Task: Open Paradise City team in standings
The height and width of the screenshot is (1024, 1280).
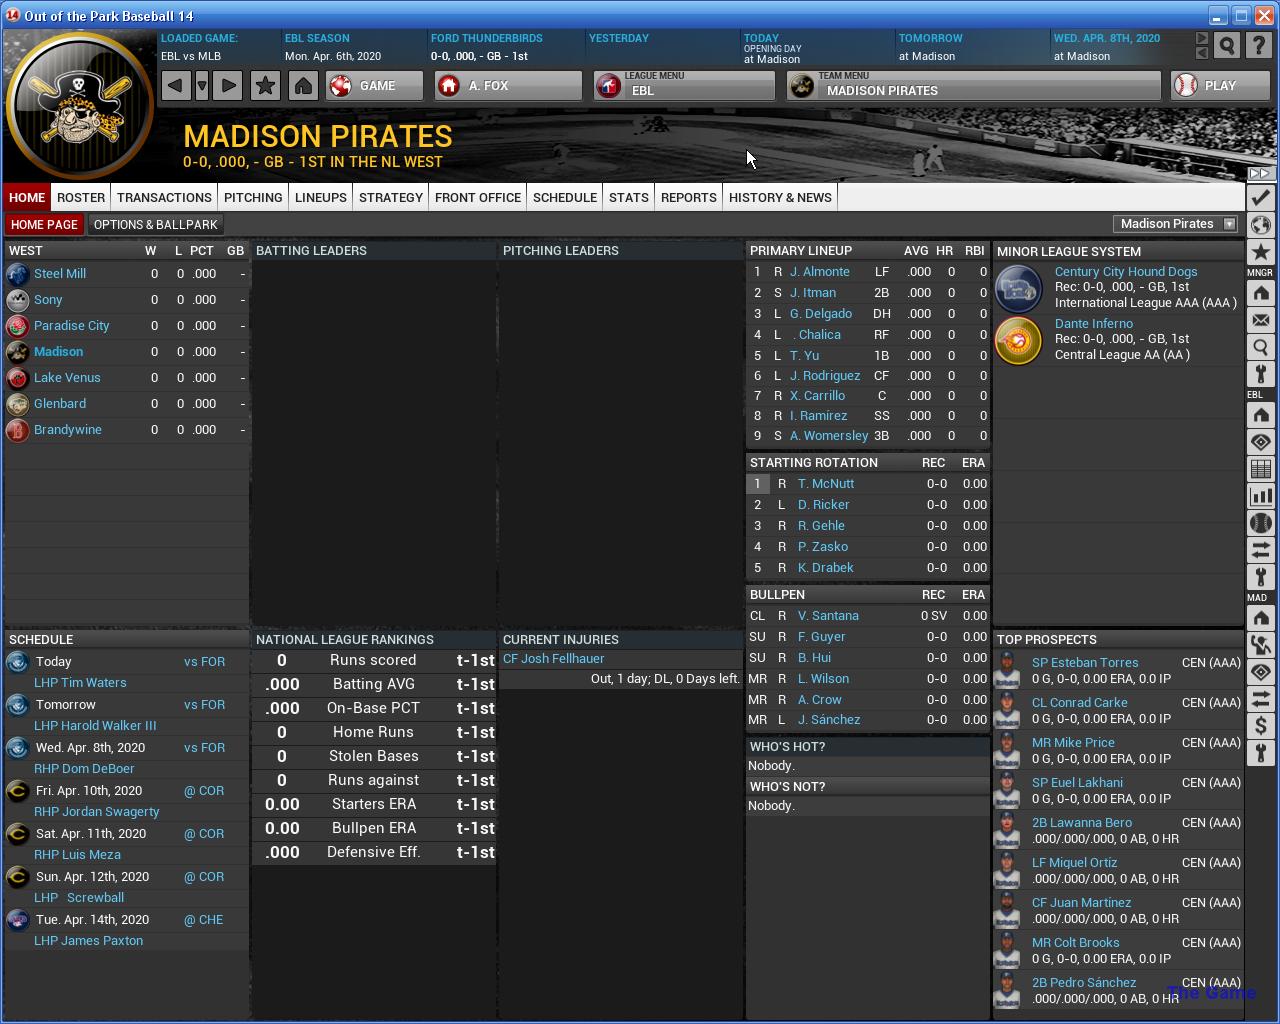Action: [71, 326]
